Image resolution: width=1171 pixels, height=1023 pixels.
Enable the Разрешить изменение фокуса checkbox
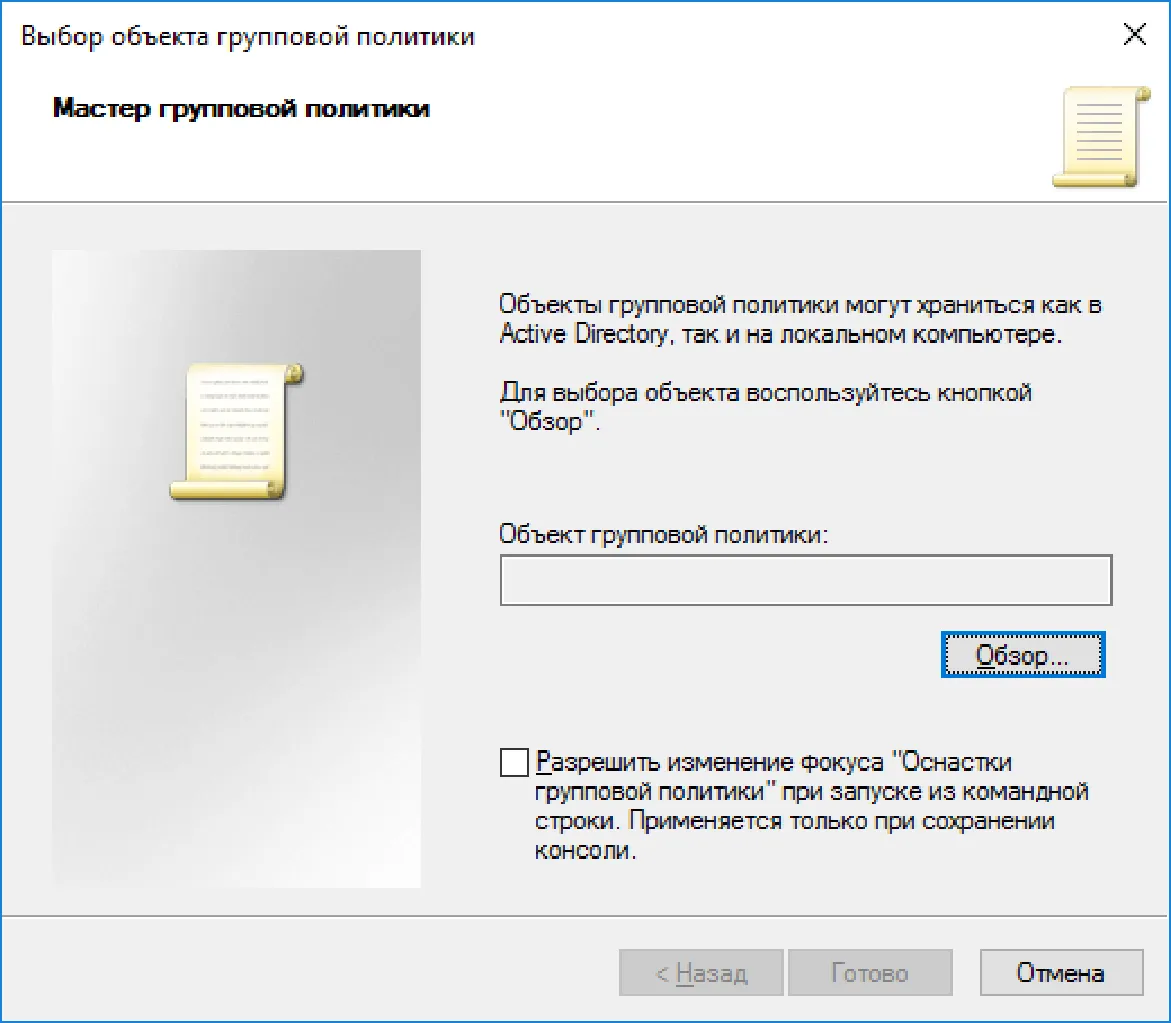click(x=514, y=762)
